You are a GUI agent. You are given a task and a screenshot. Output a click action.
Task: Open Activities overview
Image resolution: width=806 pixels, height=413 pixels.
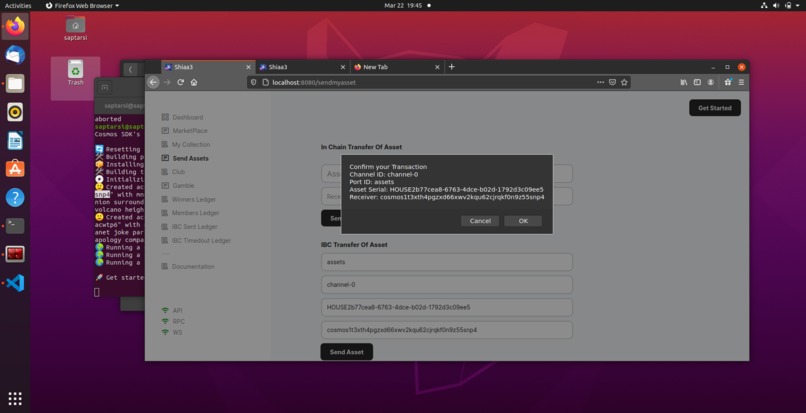click(x=18, y=6)
